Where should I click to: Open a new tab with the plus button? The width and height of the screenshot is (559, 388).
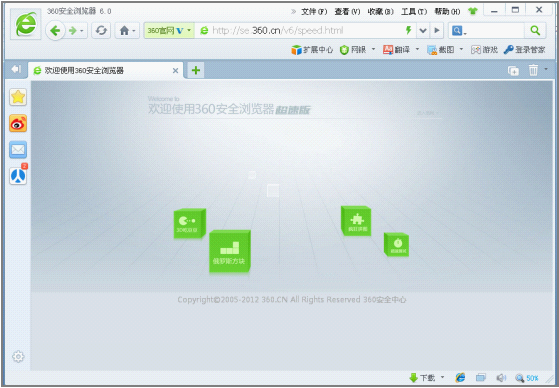[196, 70]
